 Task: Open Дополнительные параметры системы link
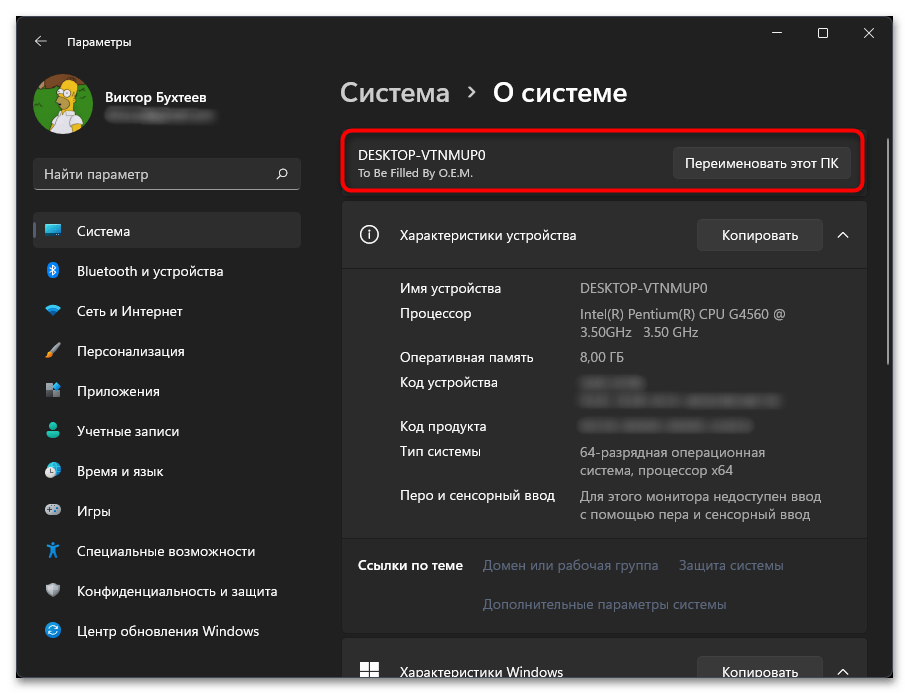pyautogui.click(x=604, y=604)
